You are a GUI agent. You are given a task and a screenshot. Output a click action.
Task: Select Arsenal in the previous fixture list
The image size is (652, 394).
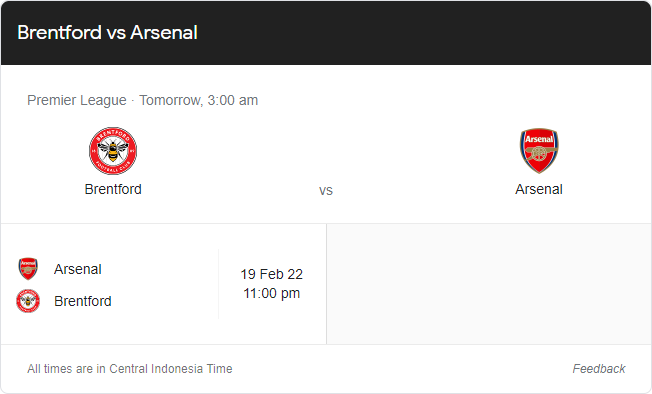(78, 269)
